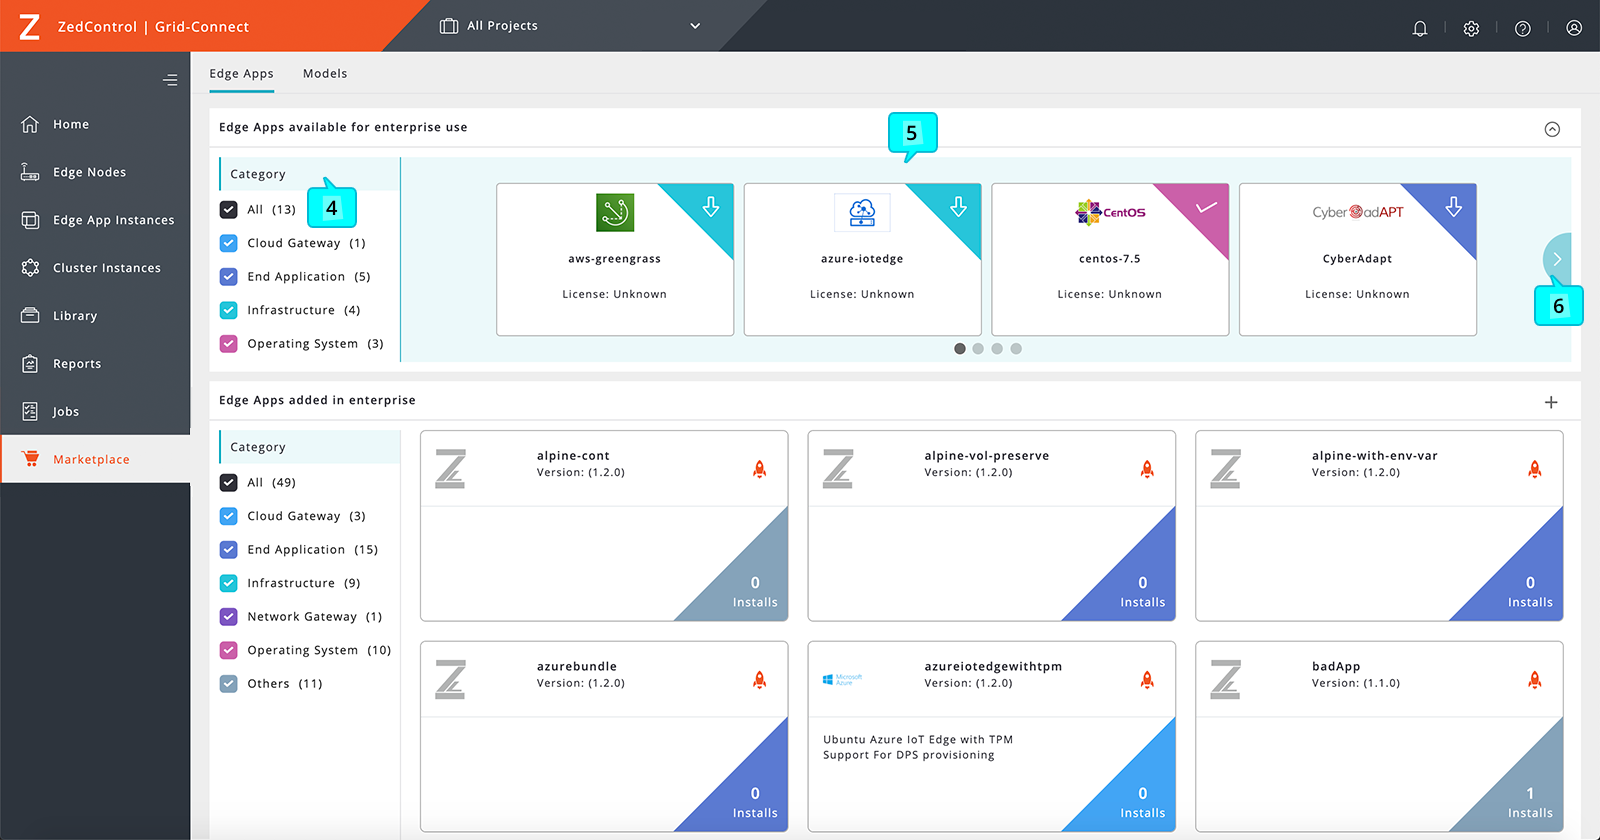Deploy alpine-cont with rocket icon
This screenshot has width=1600, height=840.
760,469
